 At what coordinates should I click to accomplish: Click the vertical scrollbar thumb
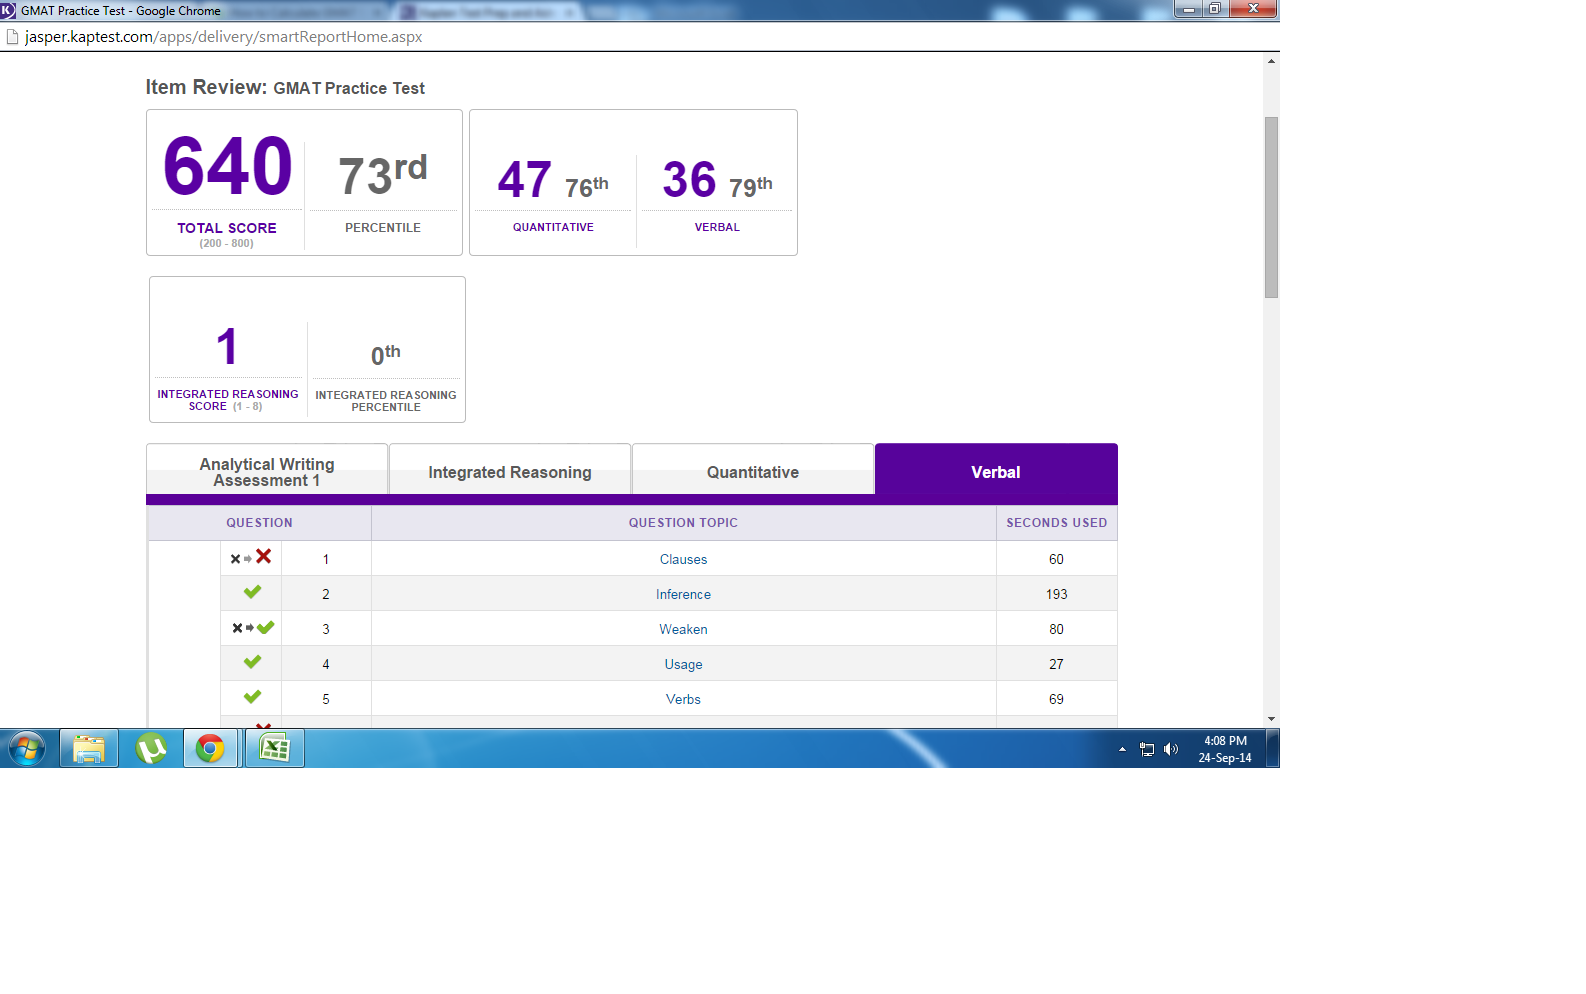pos(1271,207)
